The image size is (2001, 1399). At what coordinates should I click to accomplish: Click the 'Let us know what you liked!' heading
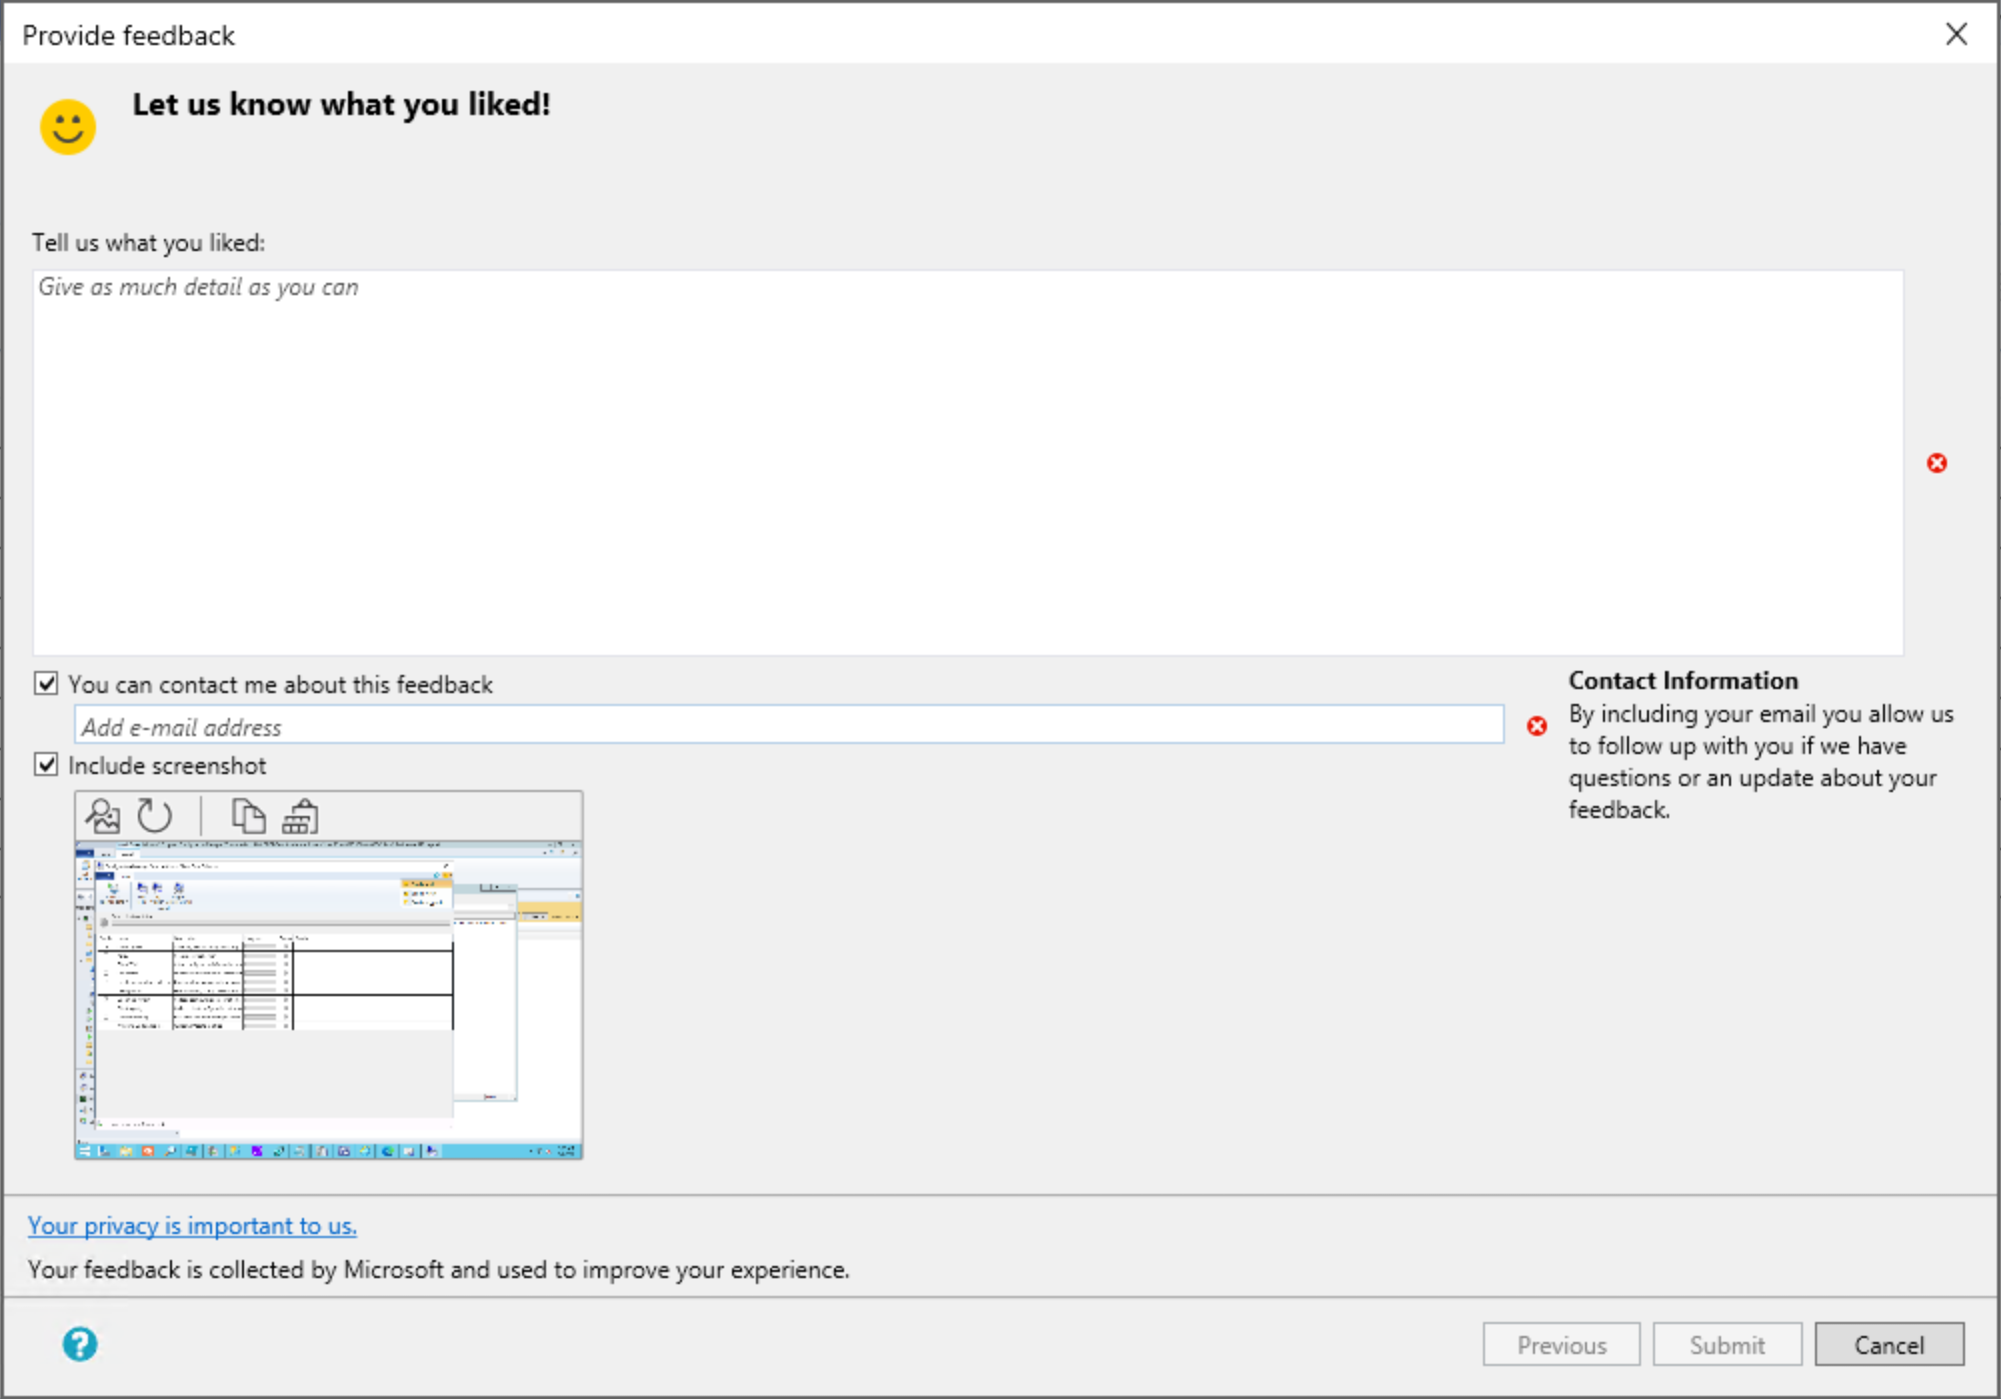tap(341, 103)
